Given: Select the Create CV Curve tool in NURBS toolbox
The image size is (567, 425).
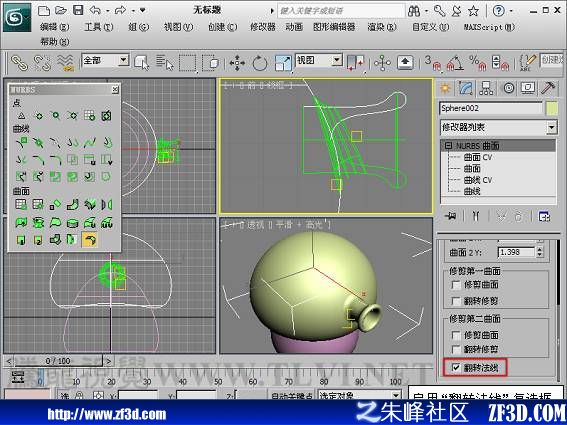Looking at the screenshot, I should coord(21,142).
